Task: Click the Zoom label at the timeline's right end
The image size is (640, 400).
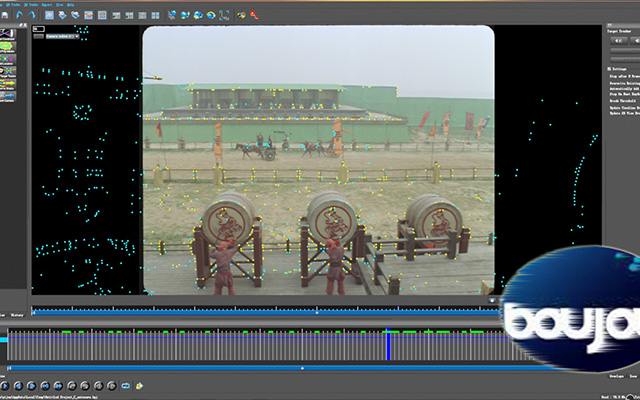Action: (x=633, y=376)
